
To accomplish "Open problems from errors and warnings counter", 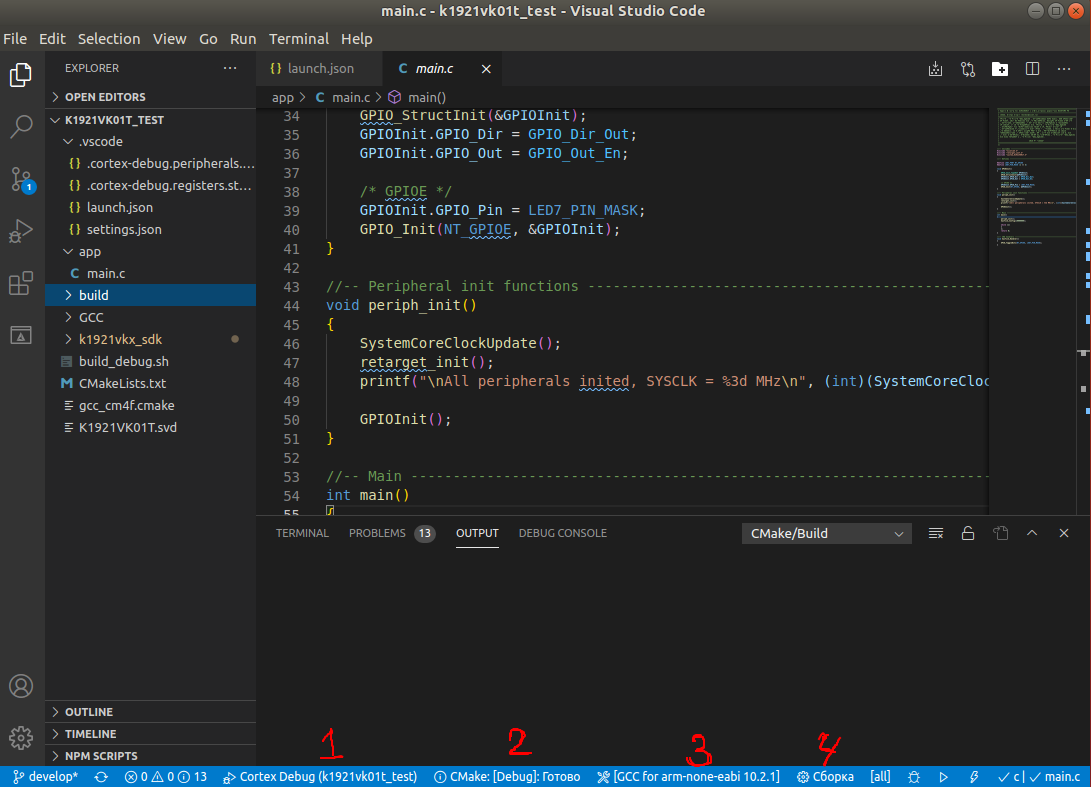I will (x=166, y=777).
